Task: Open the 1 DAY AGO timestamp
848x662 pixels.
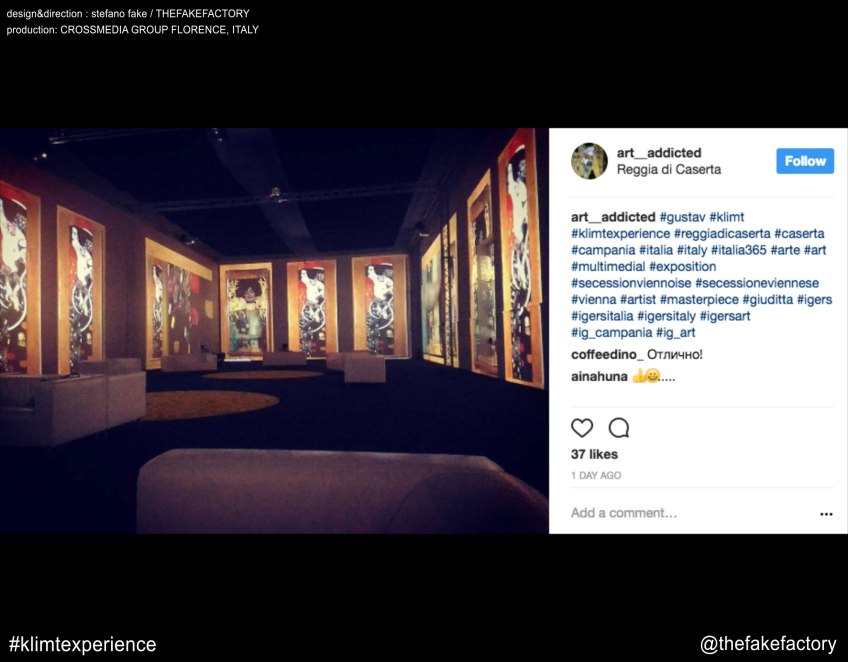Action: point(596,475)
